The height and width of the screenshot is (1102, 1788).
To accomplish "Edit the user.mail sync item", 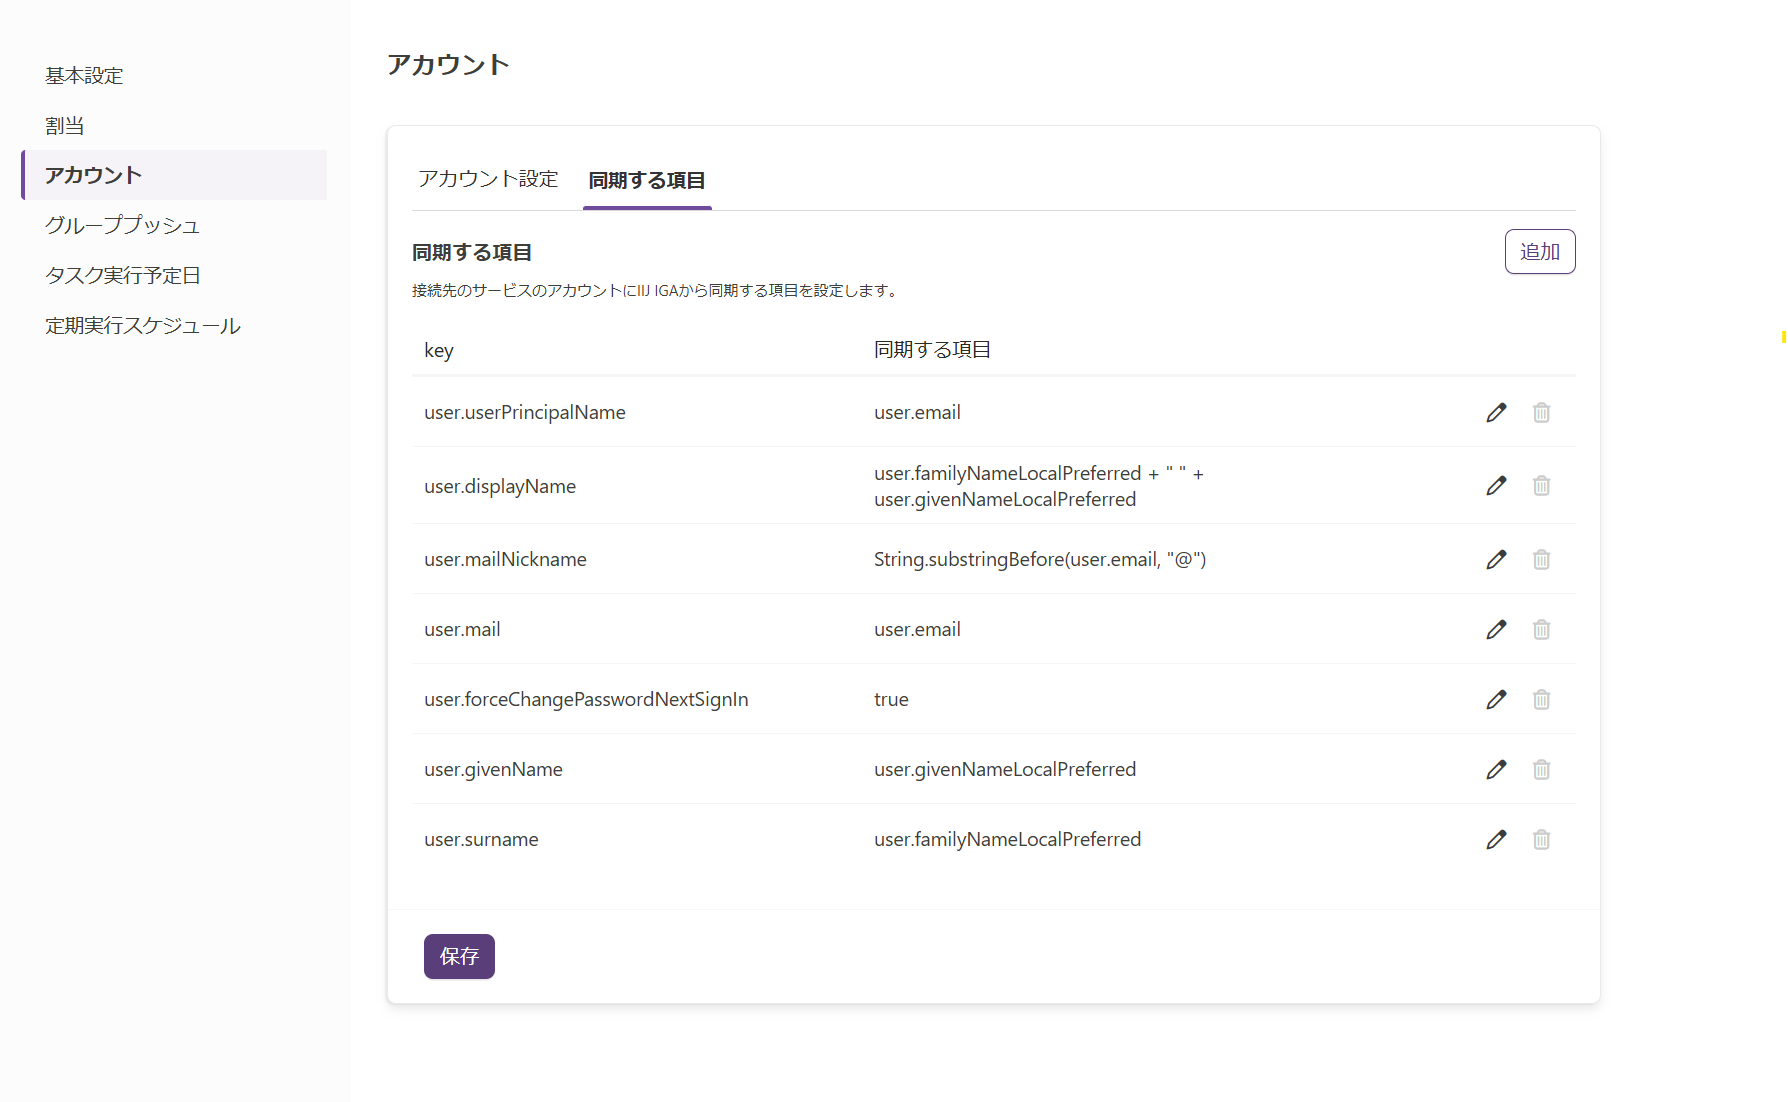I will coord(1496,630).
